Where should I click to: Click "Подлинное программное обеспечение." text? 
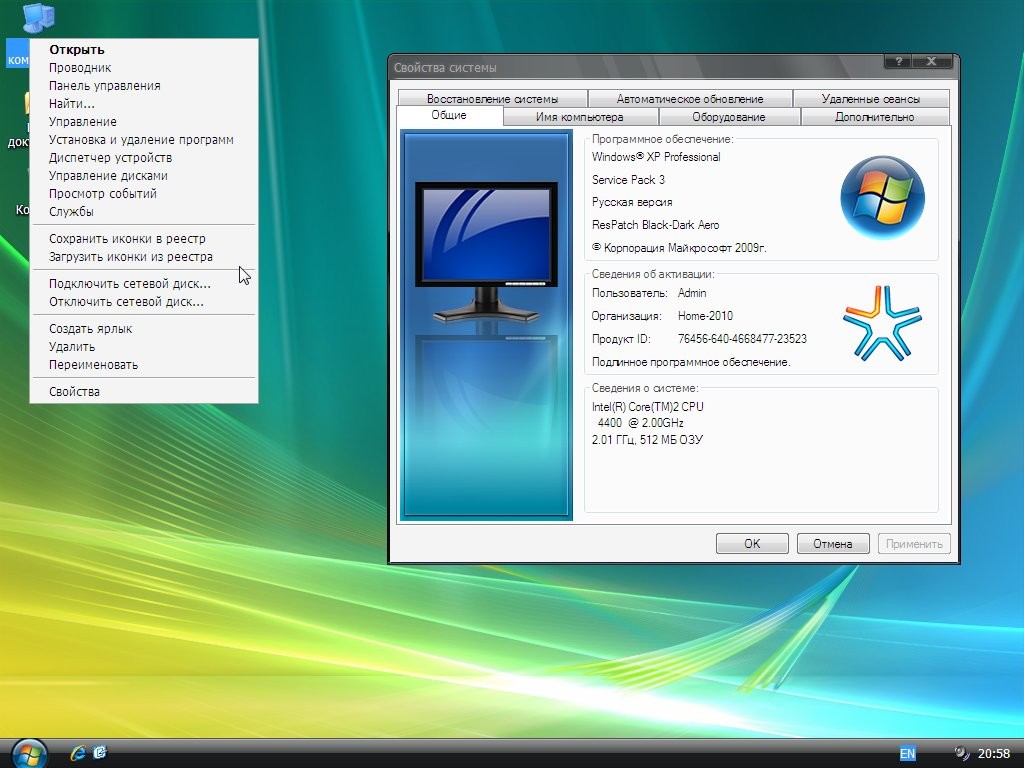click(x=691, y=362)
